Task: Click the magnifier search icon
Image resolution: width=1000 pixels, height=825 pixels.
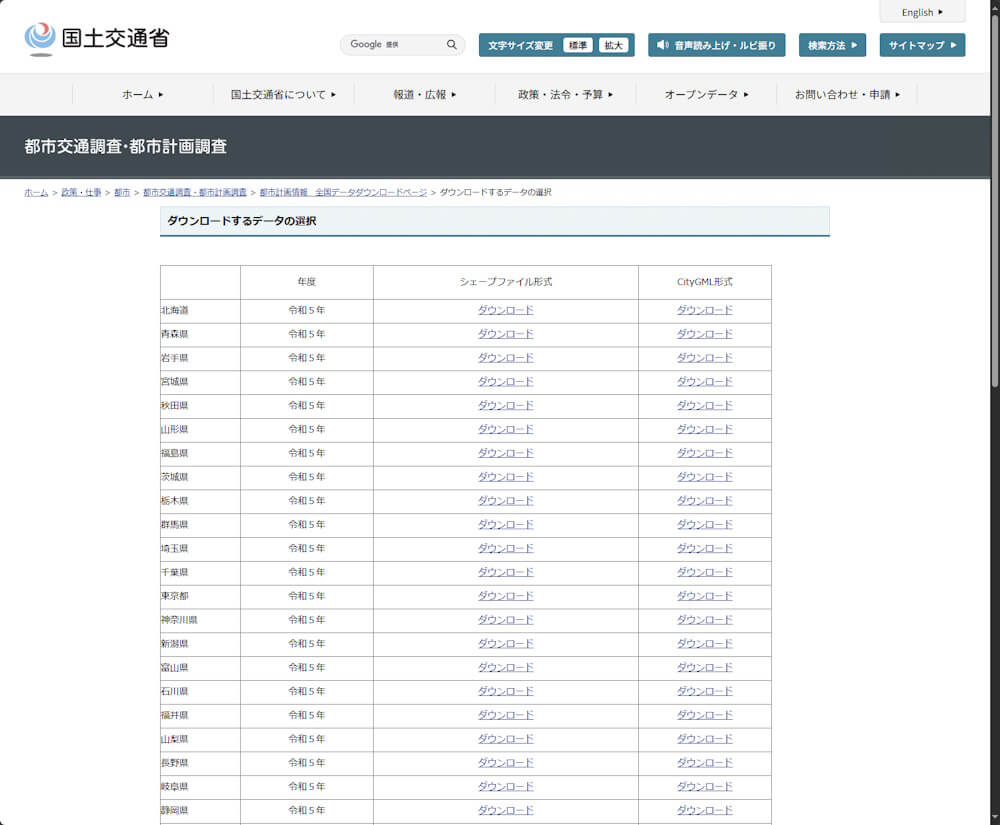Action: tap(452, 45)
